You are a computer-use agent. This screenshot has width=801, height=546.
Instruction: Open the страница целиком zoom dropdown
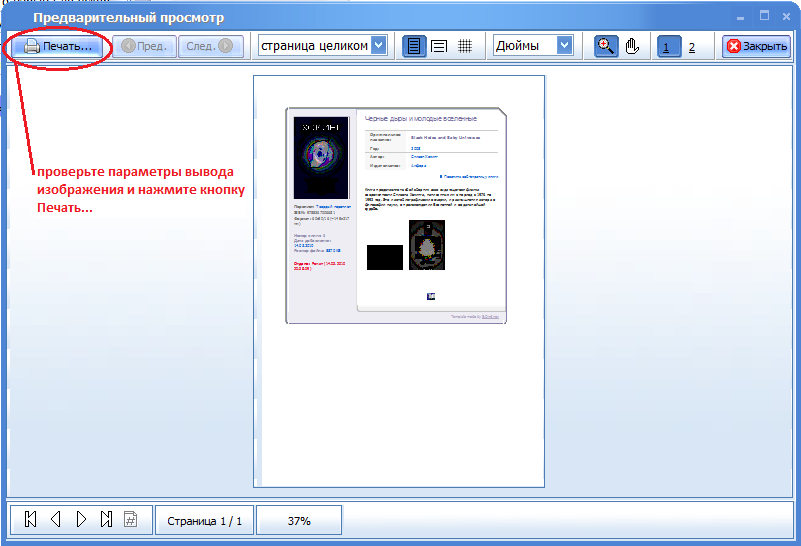[322, 46]
